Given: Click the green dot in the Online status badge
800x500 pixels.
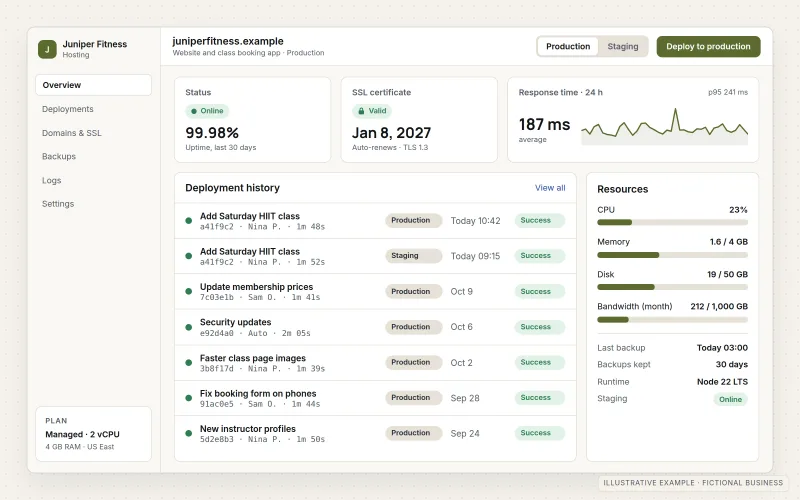Looking at the screenshot, I should [194, 111].
